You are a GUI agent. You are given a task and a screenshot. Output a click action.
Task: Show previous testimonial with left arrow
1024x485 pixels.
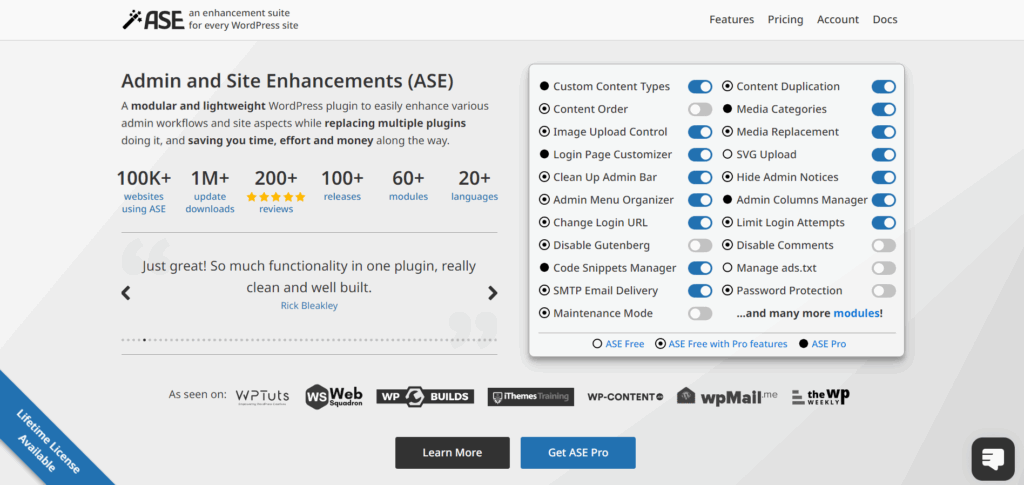pyautogui.click(x=126, y=293)
